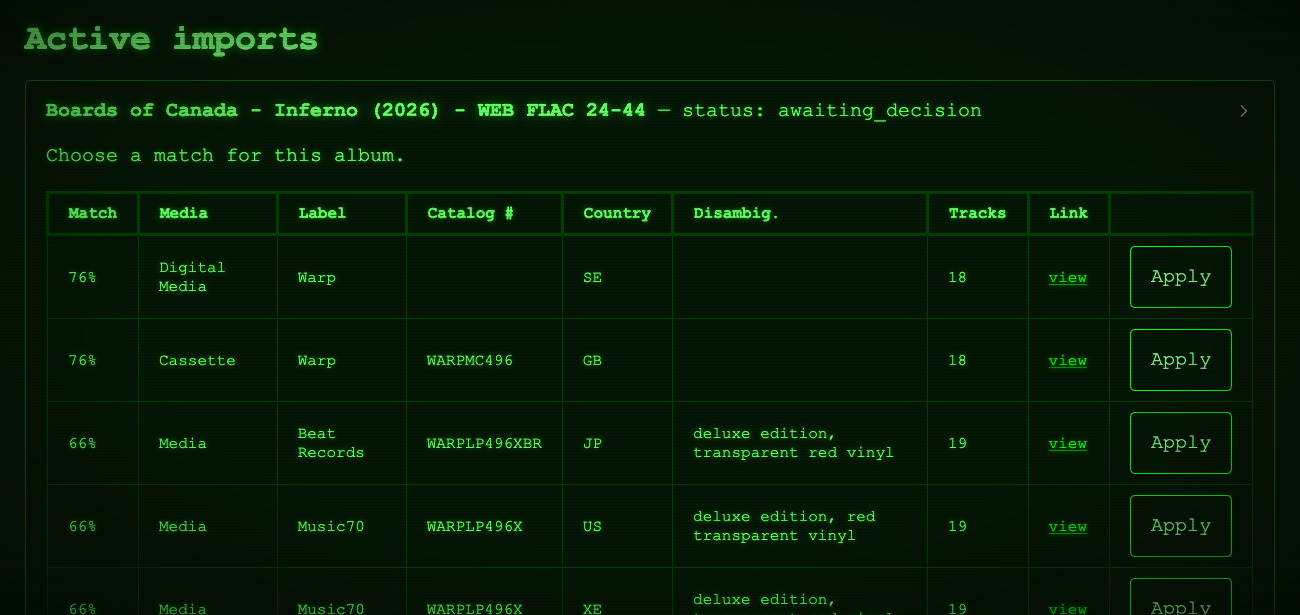Screen dimensions: 1300x615
Task: Follow the view link for Beat Records
Action: point(1068,444)
